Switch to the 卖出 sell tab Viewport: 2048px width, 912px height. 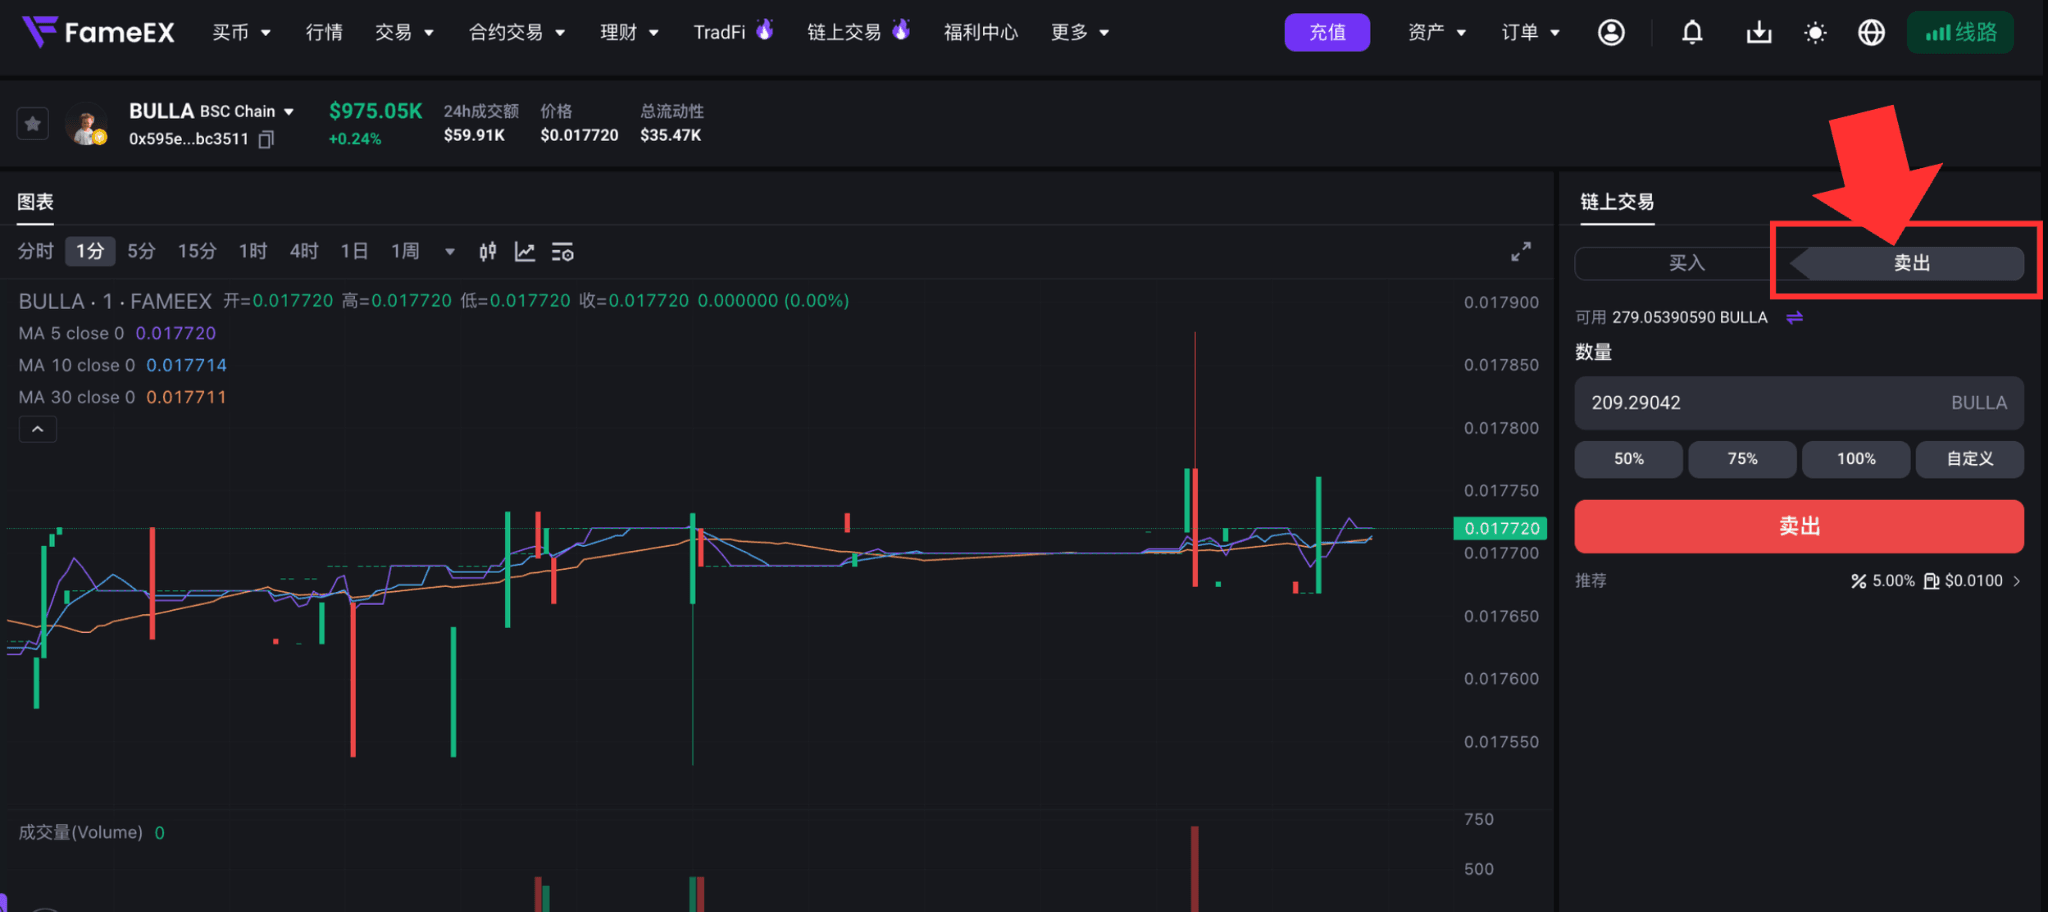click(1911, 263)
